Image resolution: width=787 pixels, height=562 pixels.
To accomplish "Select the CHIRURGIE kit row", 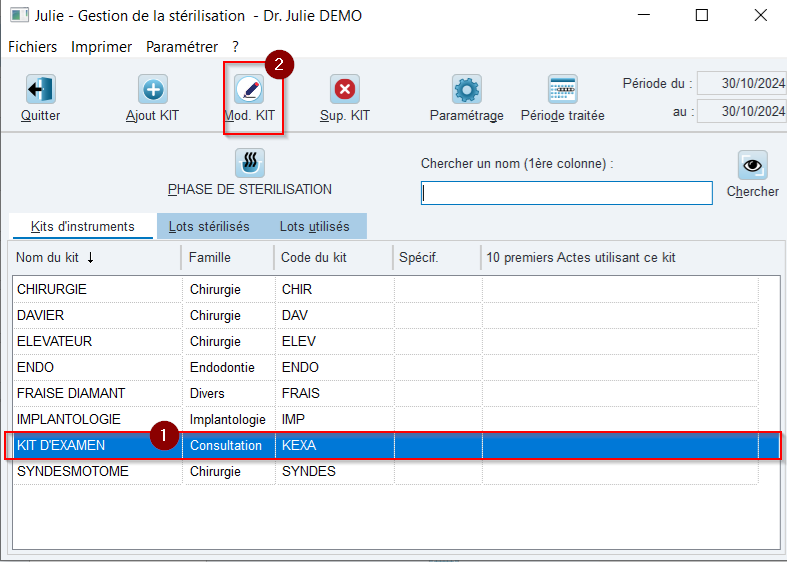I will [385, 289].
